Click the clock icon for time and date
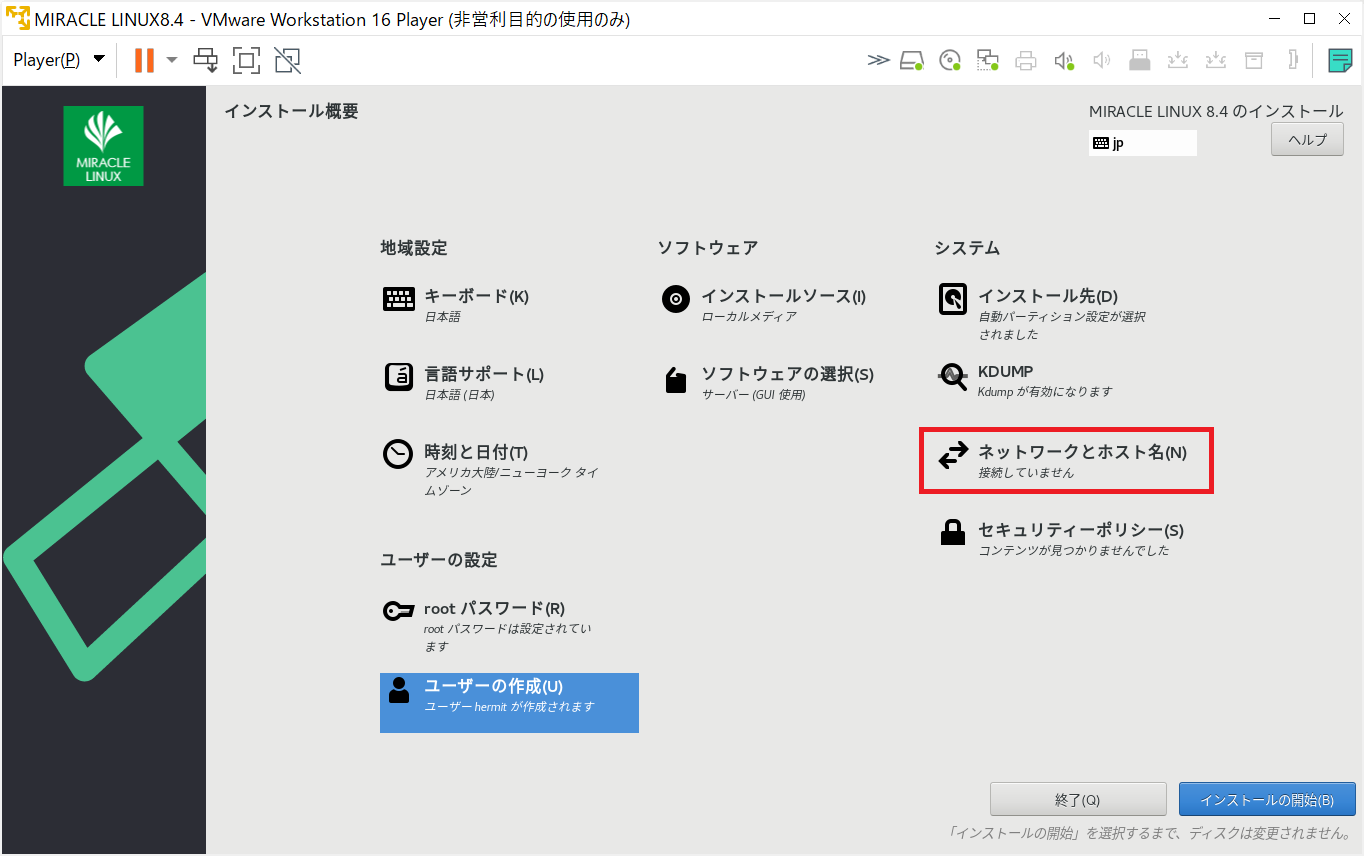Viewport: 1364px width, 856px height. click(x=398, y=454)
